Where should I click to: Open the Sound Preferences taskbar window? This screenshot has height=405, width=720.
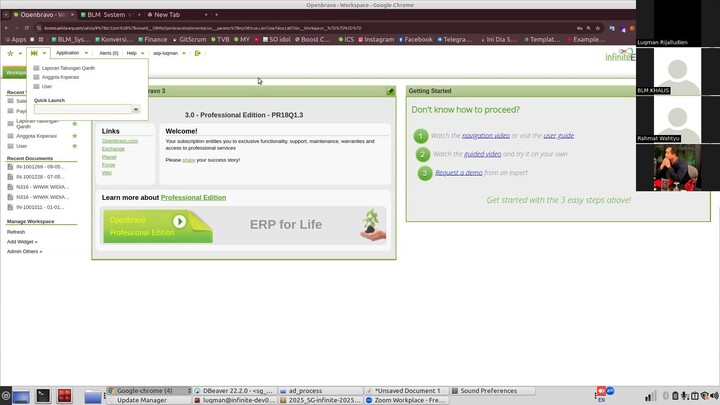492,391
